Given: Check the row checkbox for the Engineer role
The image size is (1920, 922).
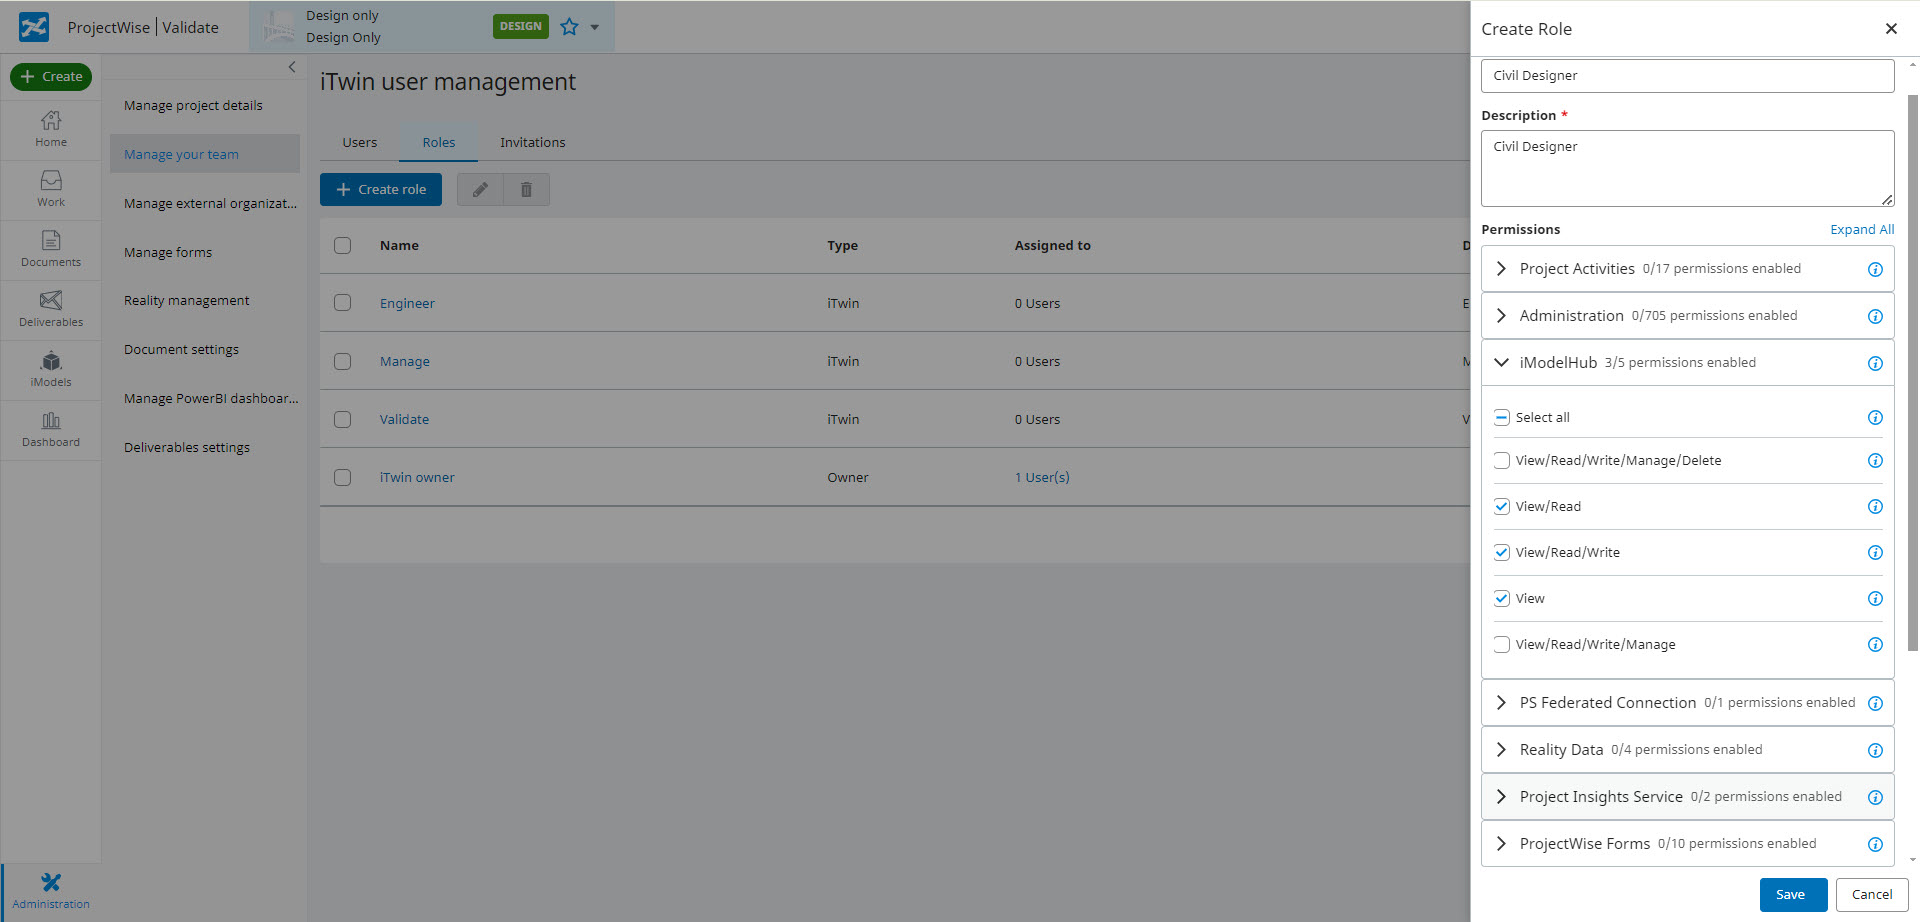Looking at the screenshot, I should tap(343, 303).
